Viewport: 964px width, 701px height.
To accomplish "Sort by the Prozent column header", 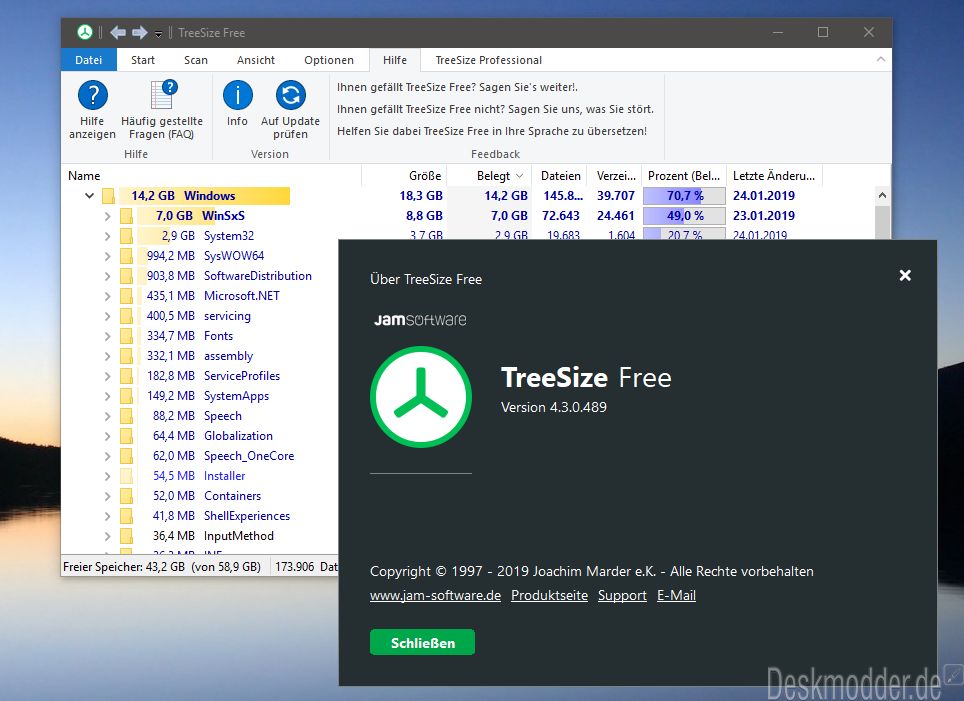I will pyautogui.click(x=684, y=176).
